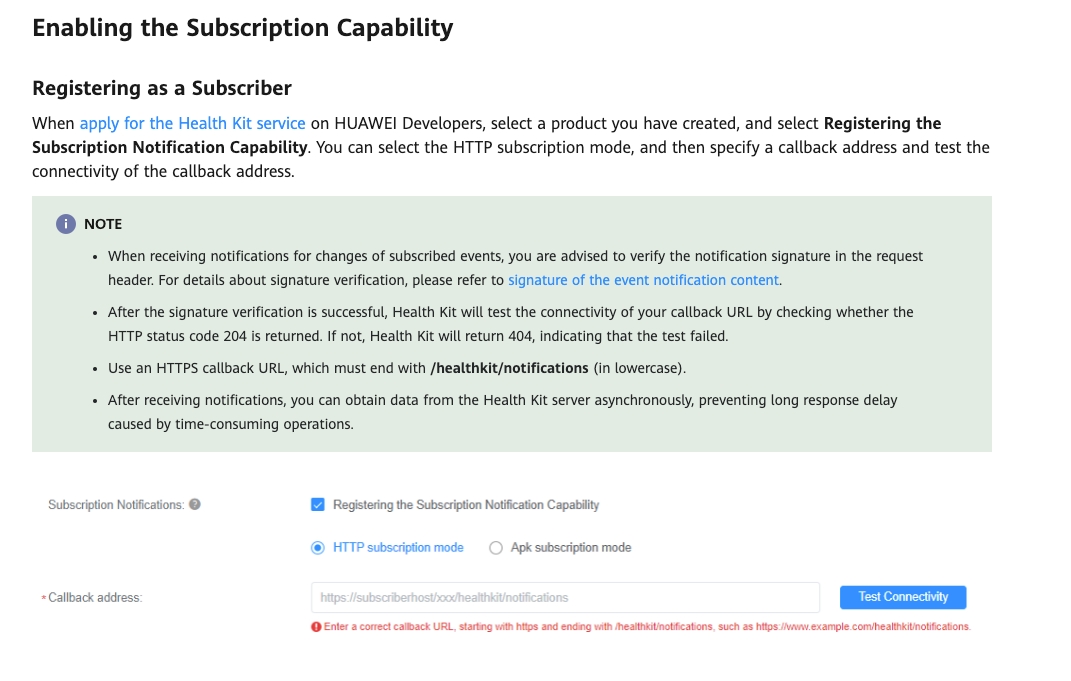This screenshot has width=1071, height=681.
Task: Select the HTTP subscription mode radio button
Action: click(x=318, y=548)
